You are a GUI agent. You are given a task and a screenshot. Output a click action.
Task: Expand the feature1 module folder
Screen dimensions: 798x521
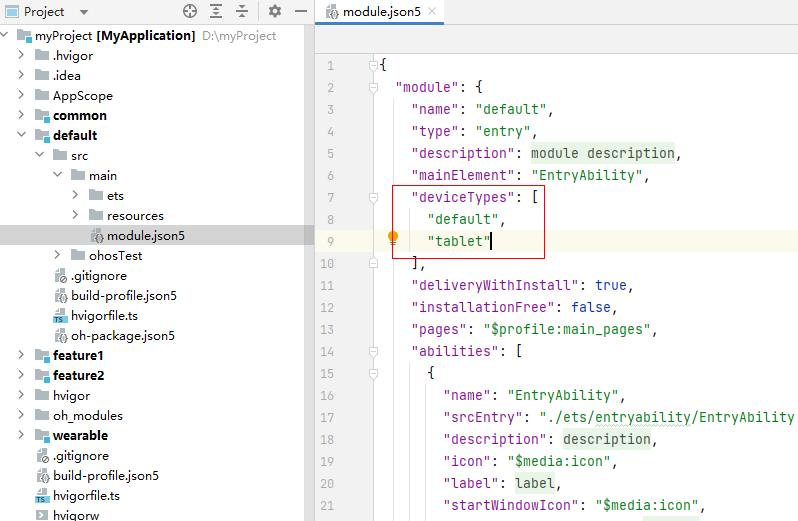point(21,356)
